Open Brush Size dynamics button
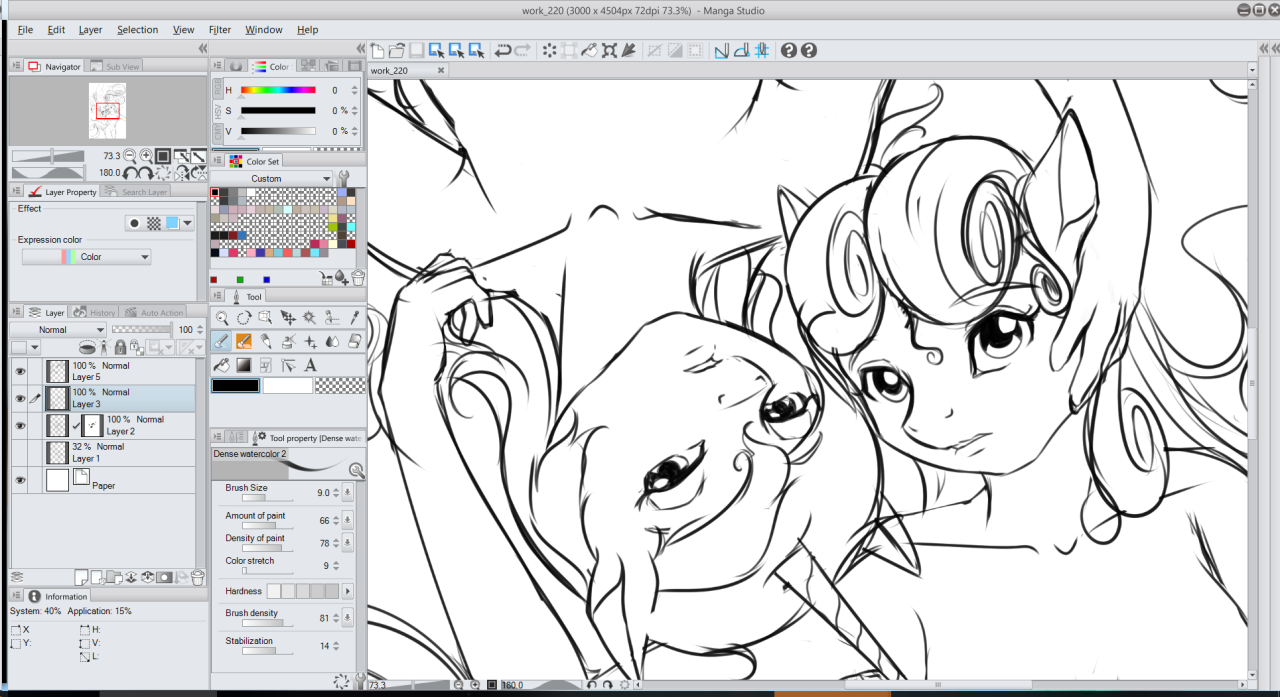 point(347,492)
